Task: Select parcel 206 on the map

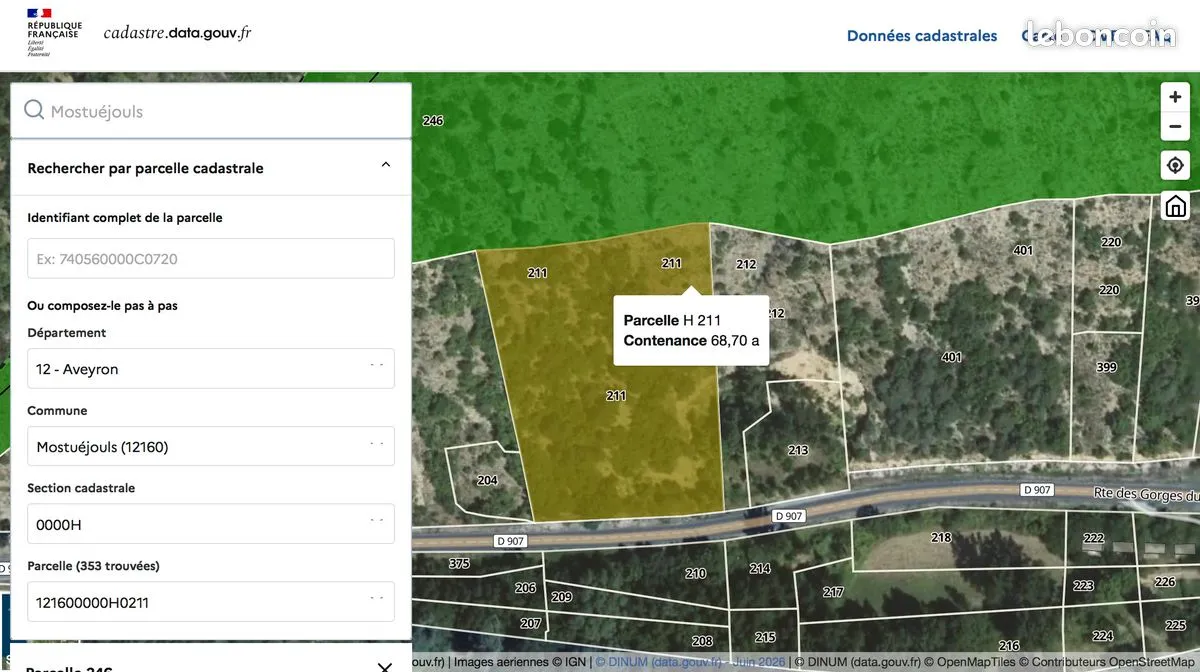Action: click(x=525, y=588)
